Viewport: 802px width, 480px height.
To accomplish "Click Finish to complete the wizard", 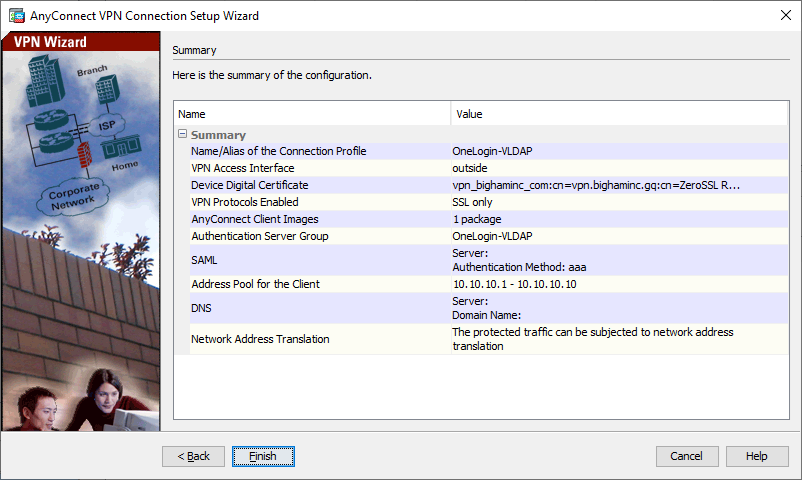I will (263, 456).
